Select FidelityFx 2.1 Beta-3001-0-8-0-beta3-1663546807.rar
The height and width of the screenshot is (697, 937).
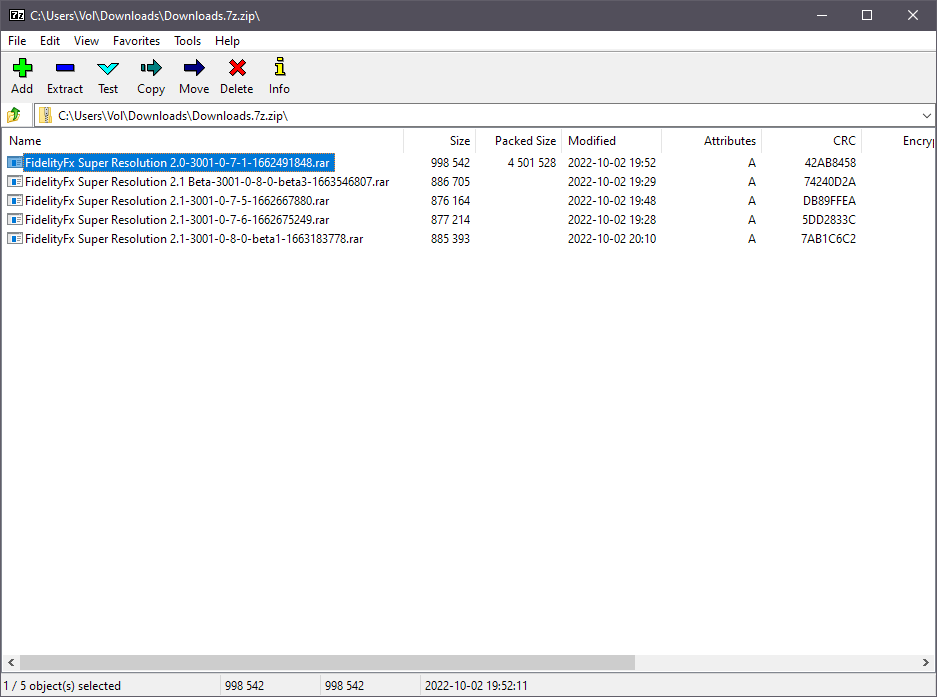tap(207, 182)
